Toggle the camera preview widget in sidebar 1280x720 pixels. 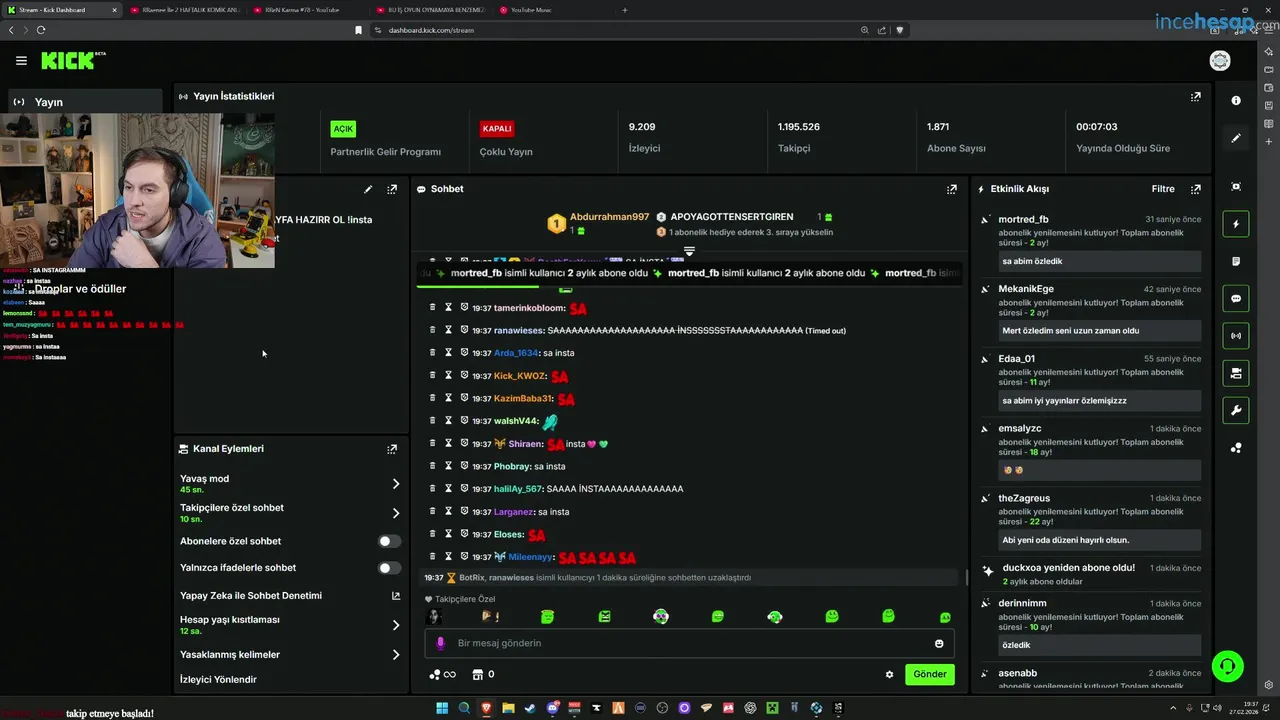pos(1236,373)
